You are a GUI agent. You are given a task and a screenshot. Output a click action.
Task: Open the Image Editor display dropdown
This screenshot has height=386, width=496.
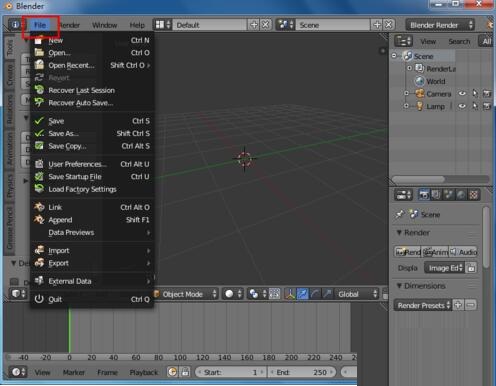(x=444, y=268)
